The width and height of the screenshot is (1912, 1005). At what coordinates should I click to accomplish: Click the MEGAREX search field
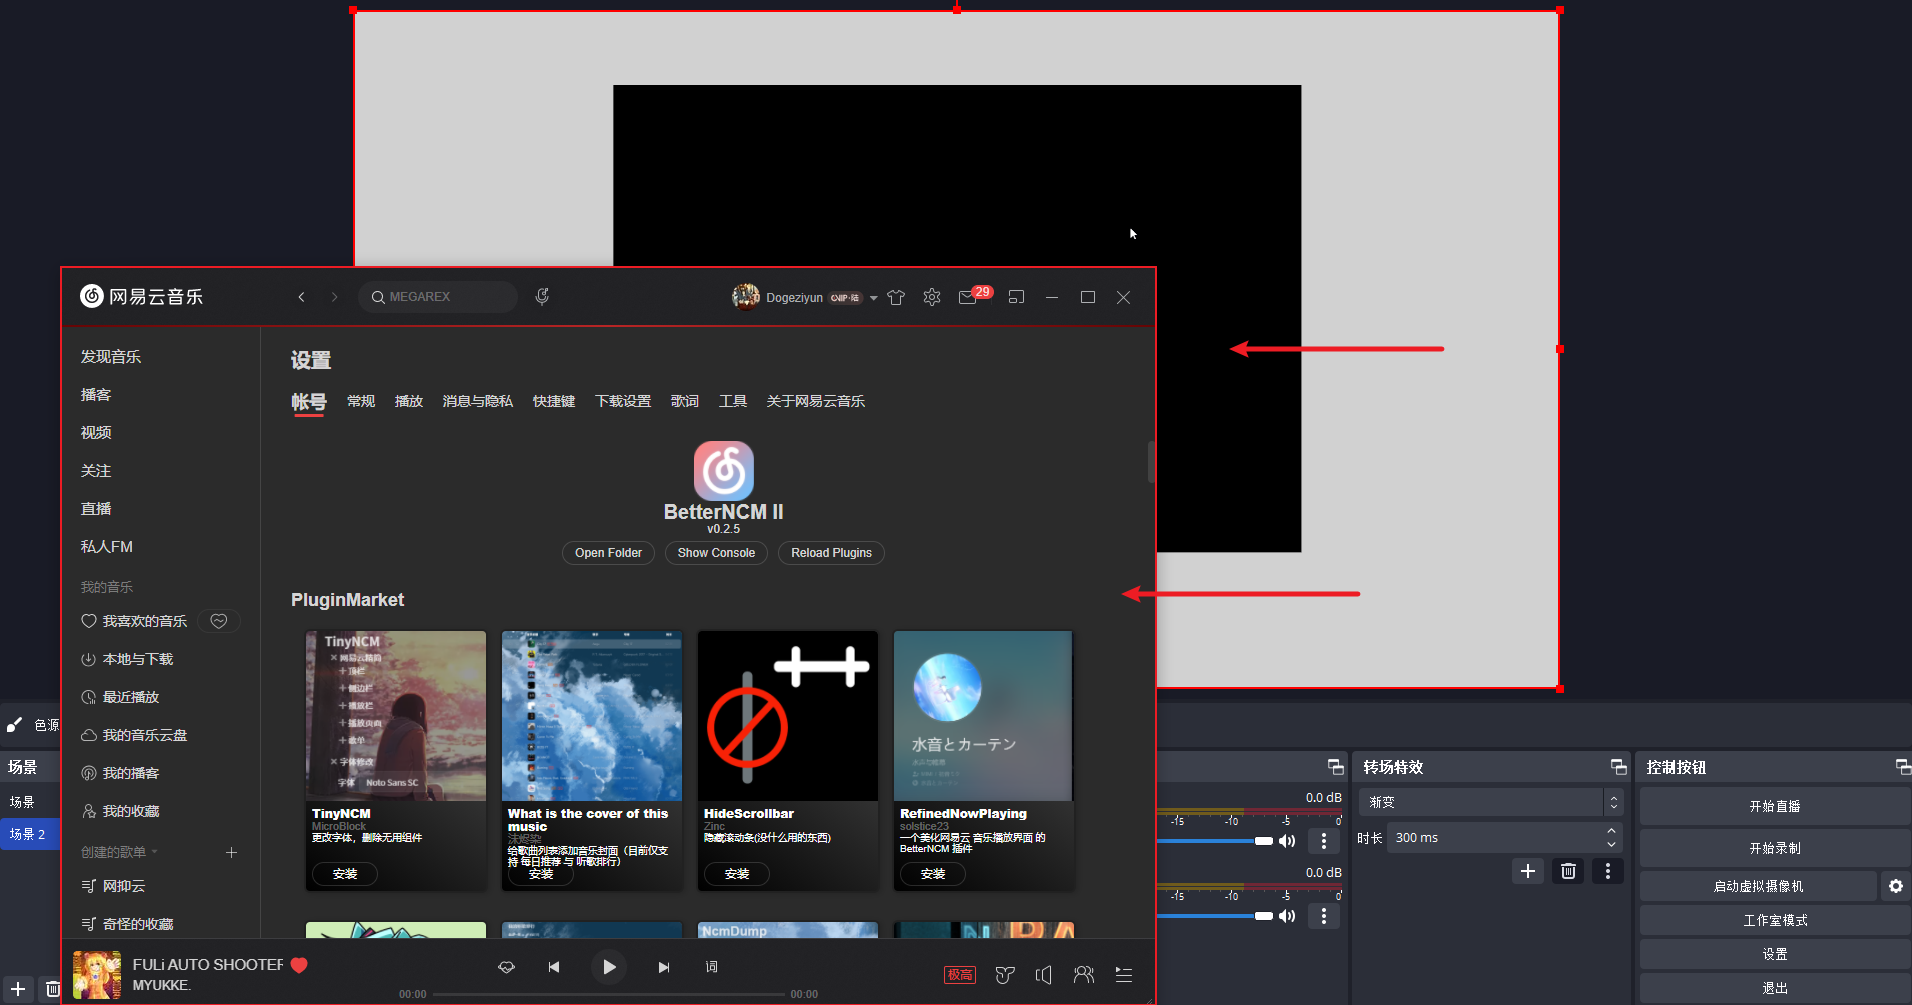[x=438, y=297]
